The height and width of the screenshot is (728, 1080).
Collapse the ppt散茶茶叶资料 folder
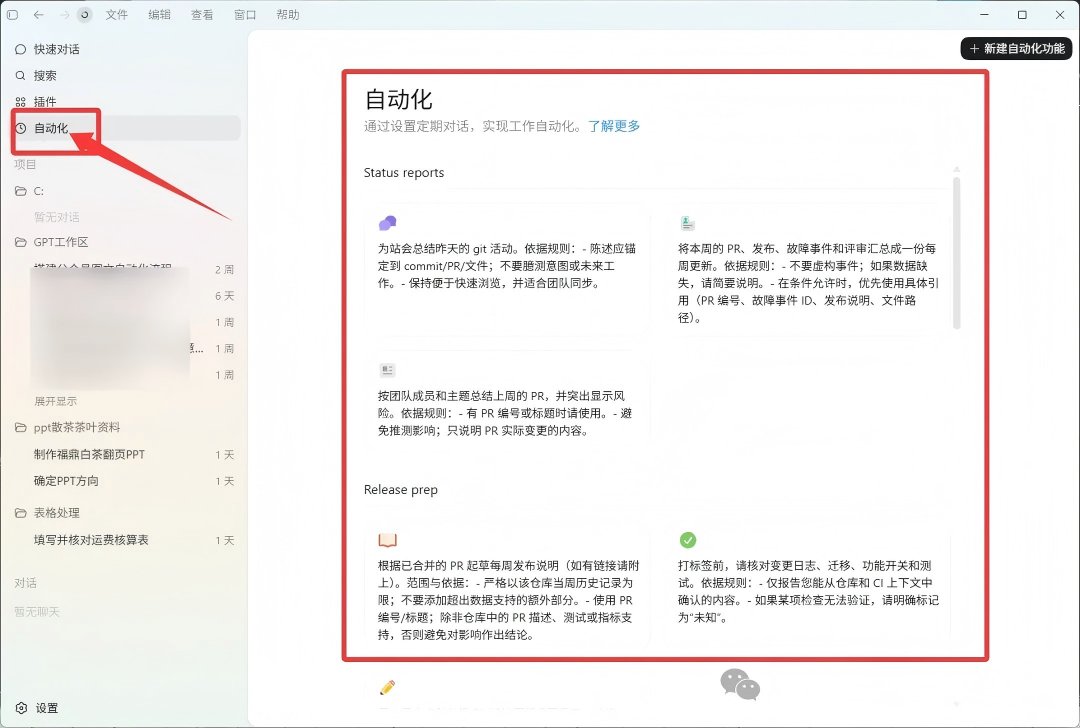[x=68, y=428]
